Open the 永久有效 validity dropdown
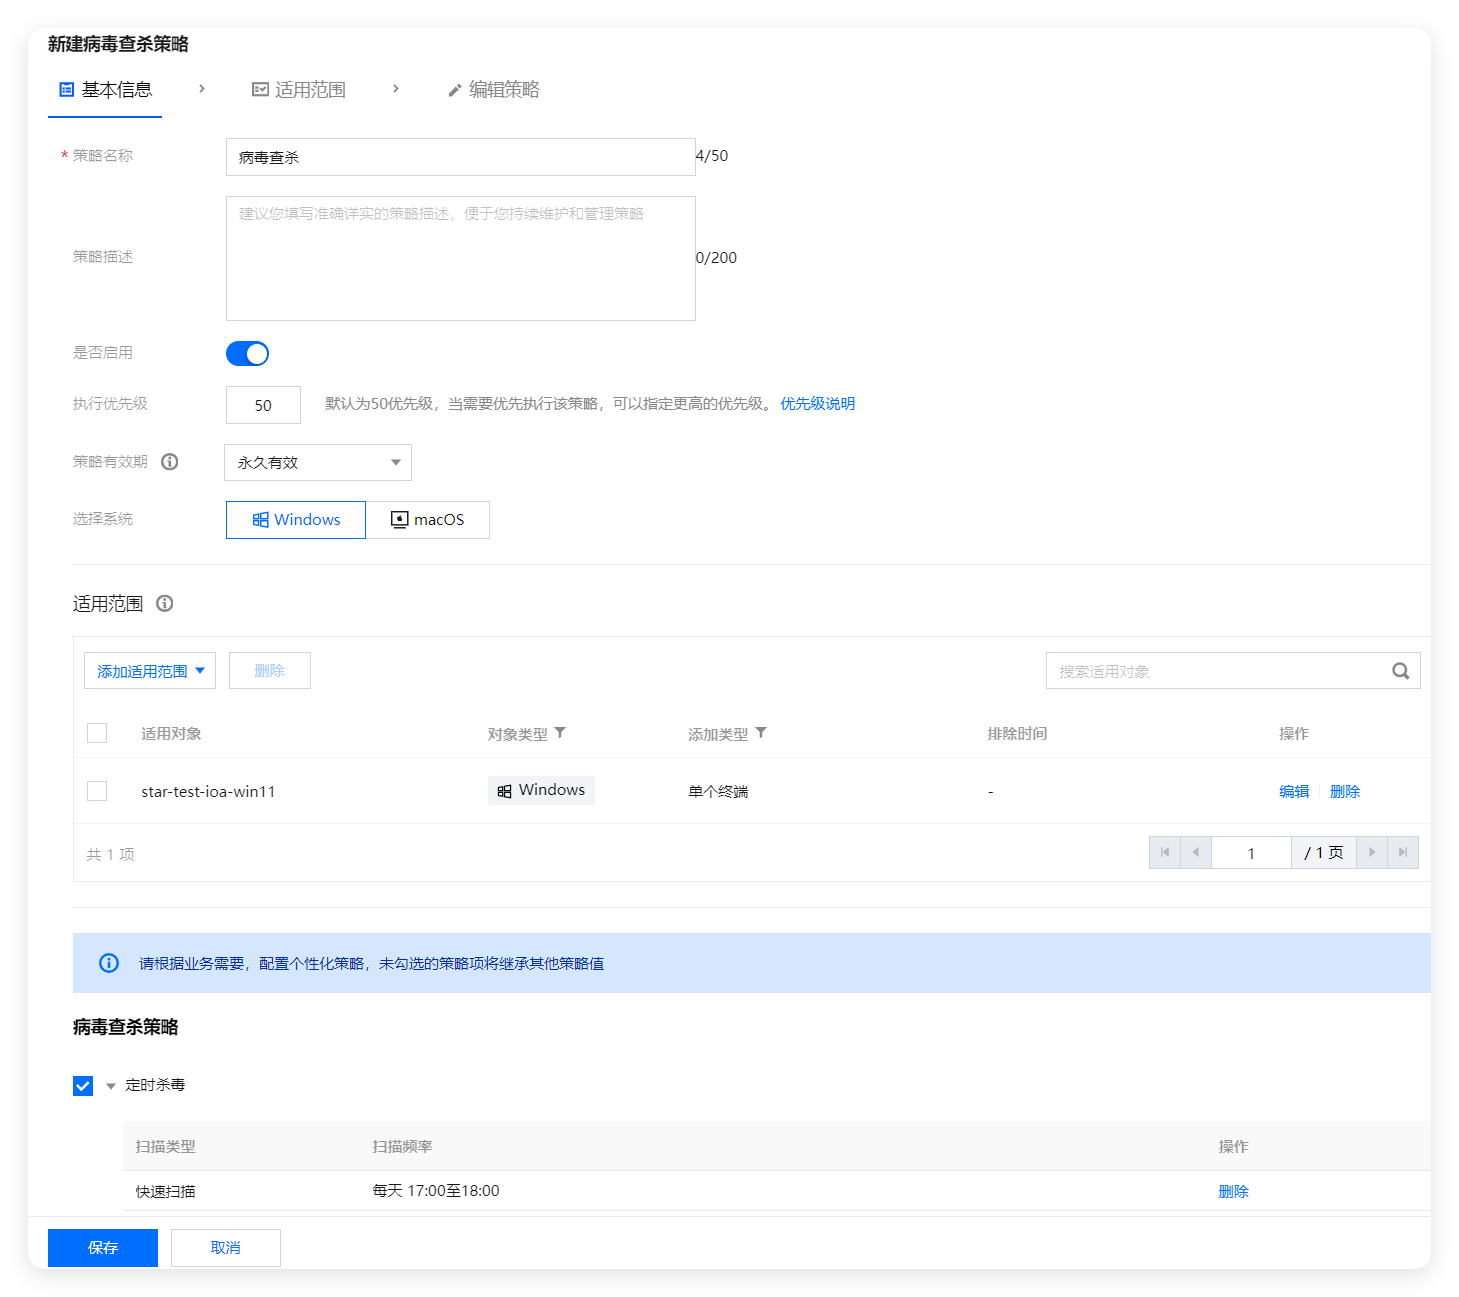Image resolution: width=1459 pixels, height=1297 pixels. pyautogui.click(x=318, y=463)
